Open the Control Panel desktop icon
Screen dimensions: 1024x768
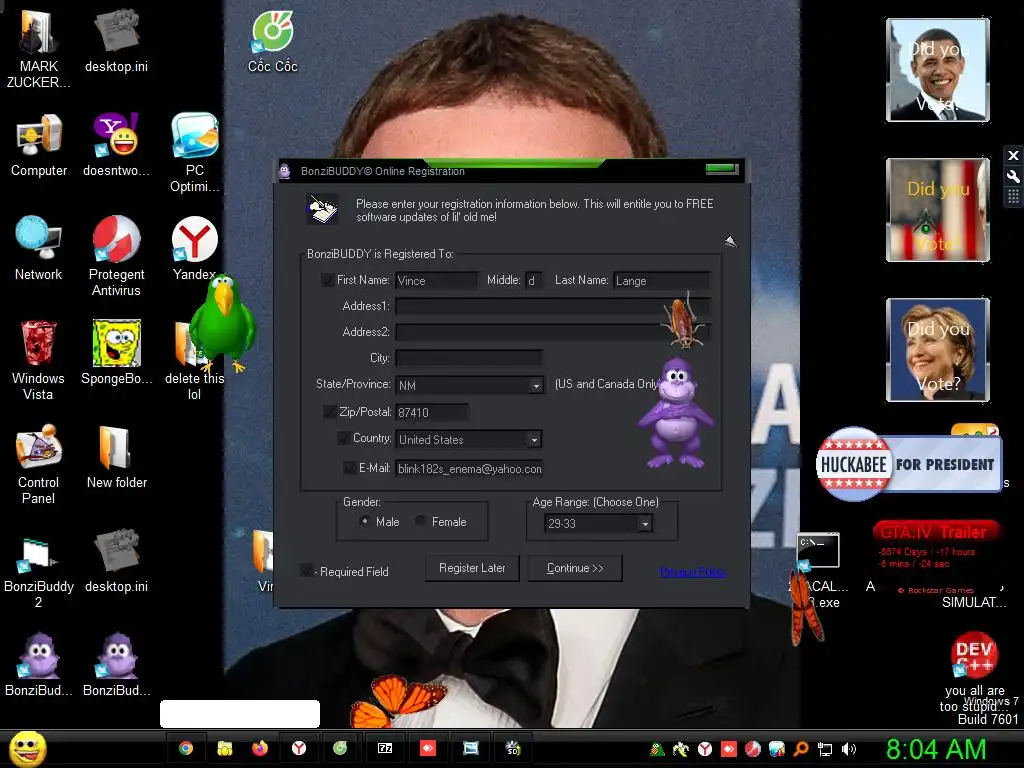[39, 464]
